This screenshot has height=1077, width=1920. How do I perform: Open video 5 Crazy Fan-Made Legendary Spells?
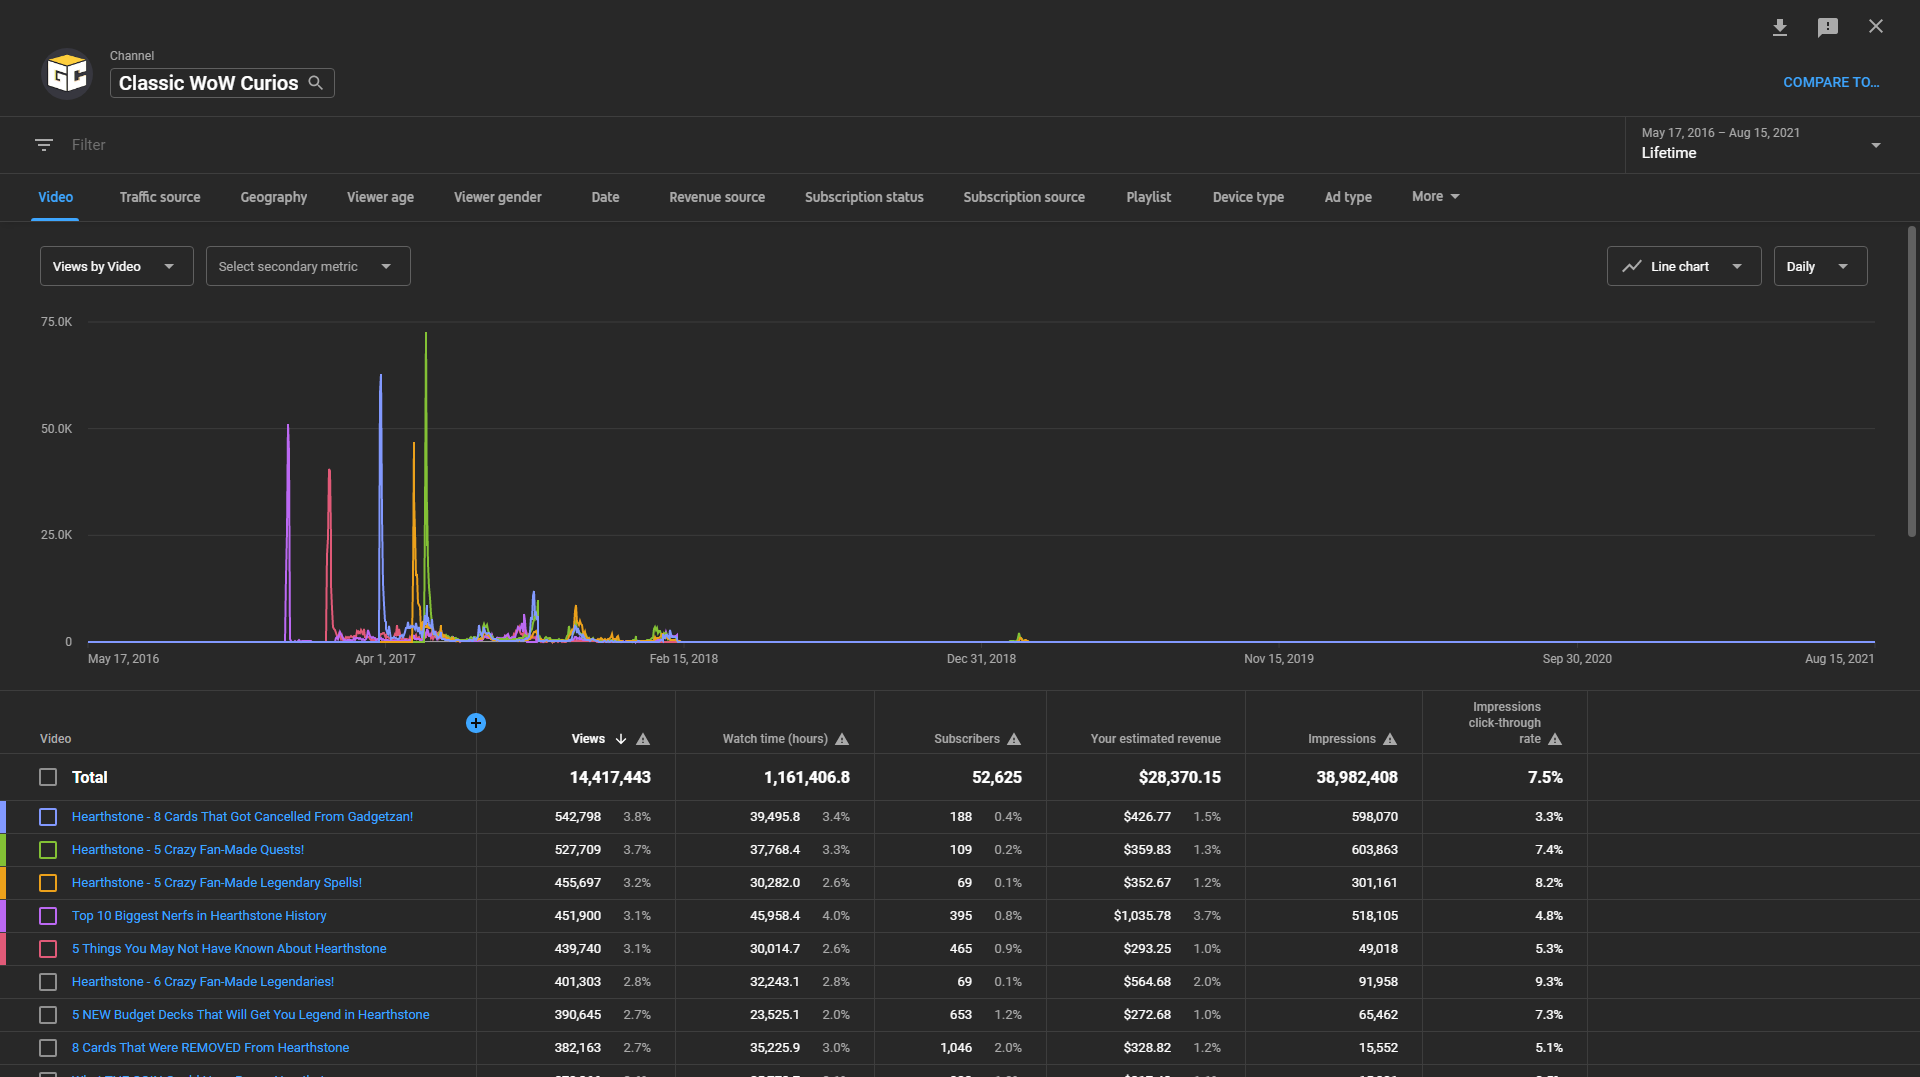tap(217, 883)
